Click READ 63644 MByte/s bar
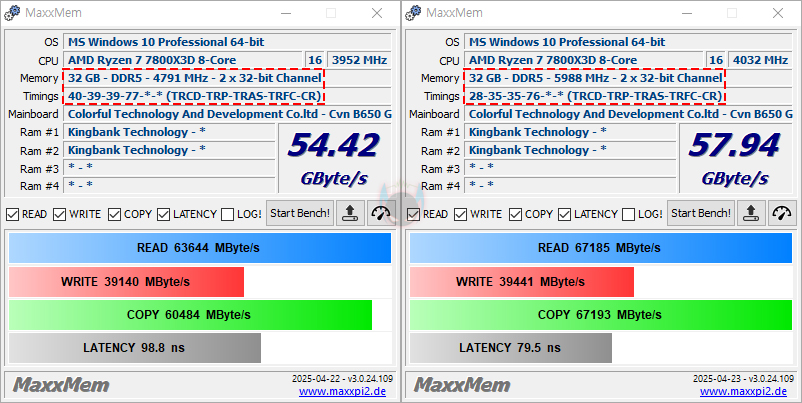This screenshot has width=802, height=403. [200, 248]
